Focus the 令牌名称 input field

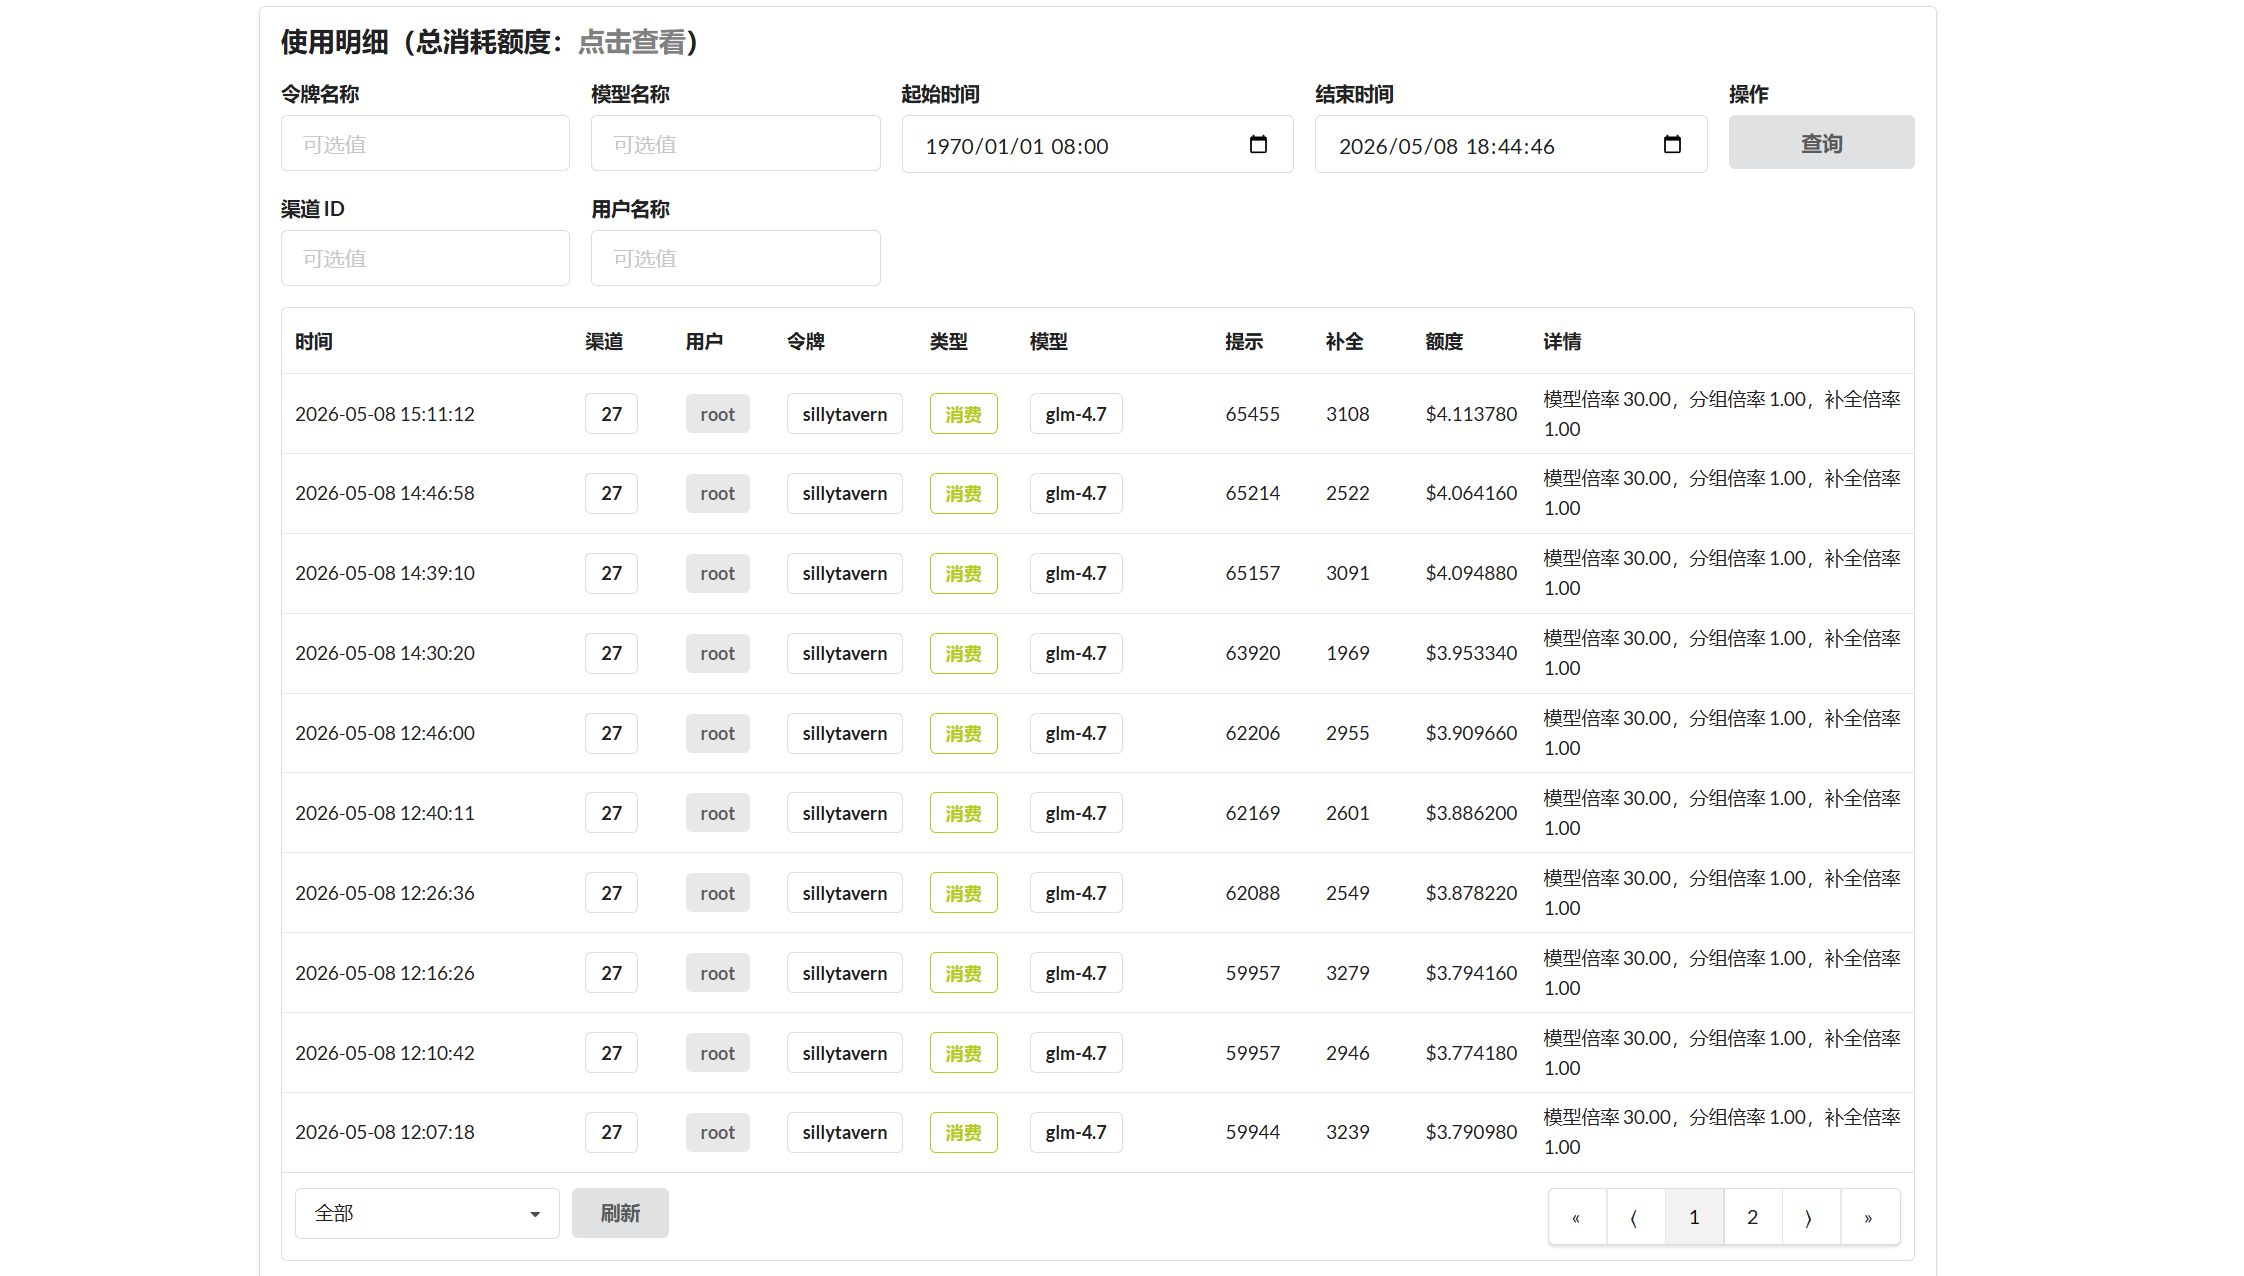coord(425,144)
